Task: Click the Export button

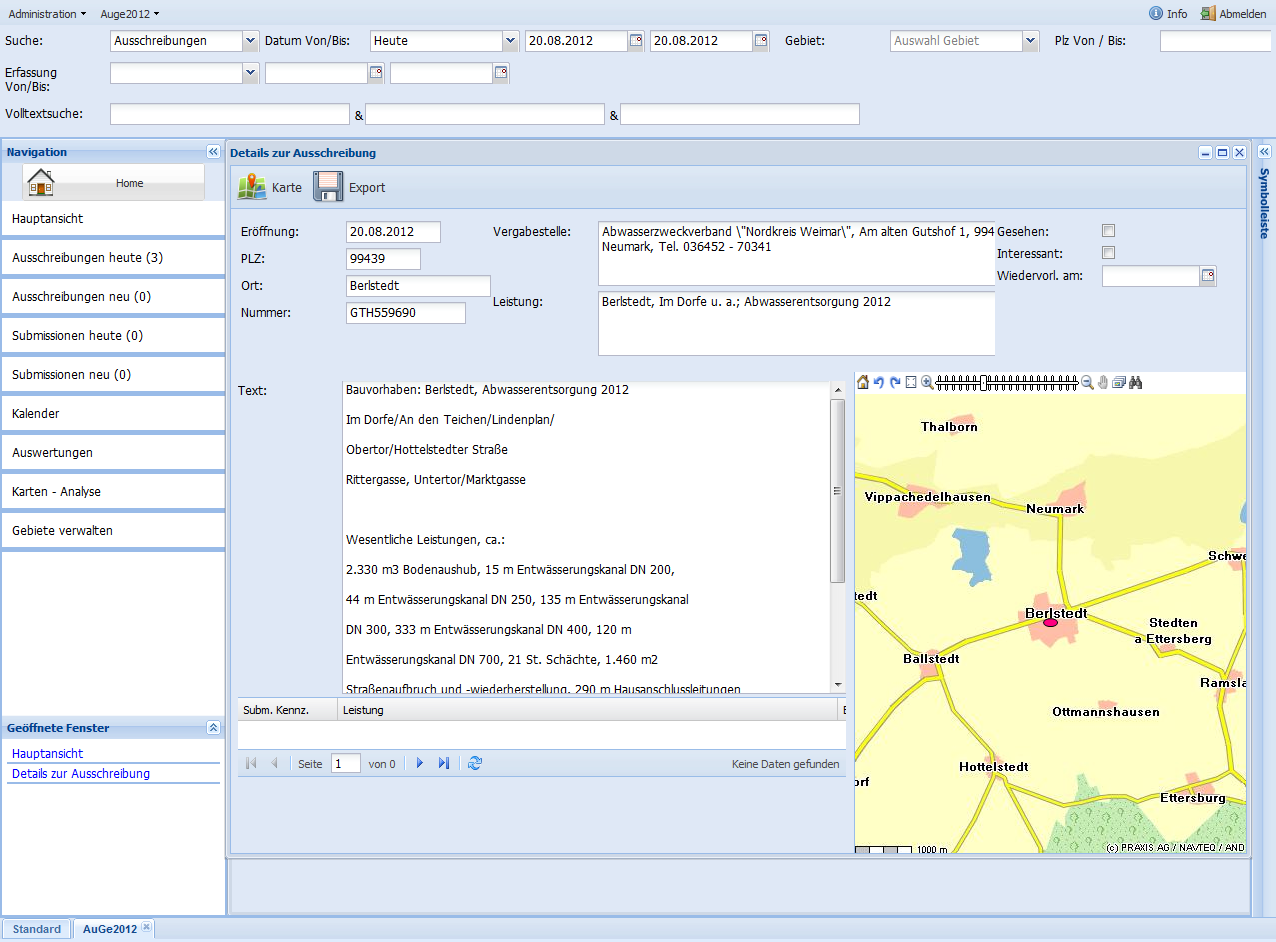Action: [349, 187]
